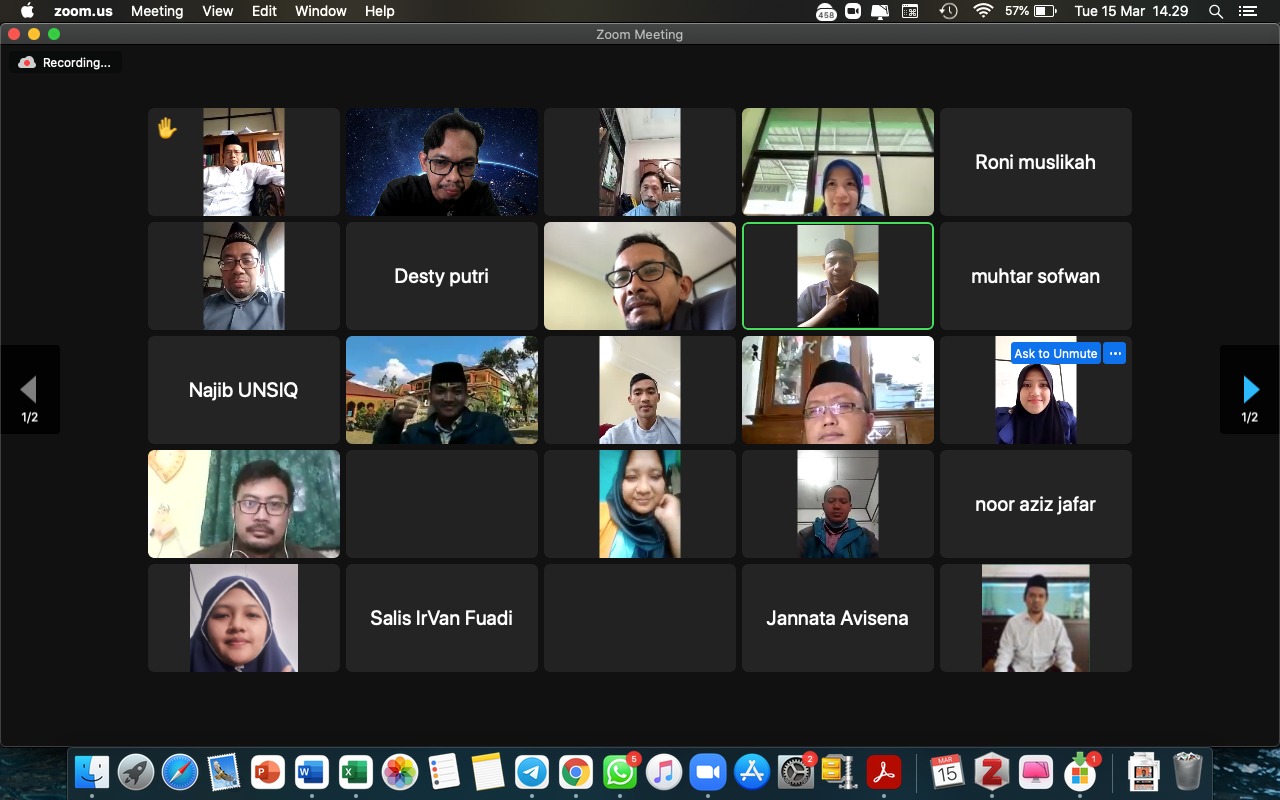Screen dimensions: 1280x800
Task: Open Telegram from the dock
Action: [531, 772]
